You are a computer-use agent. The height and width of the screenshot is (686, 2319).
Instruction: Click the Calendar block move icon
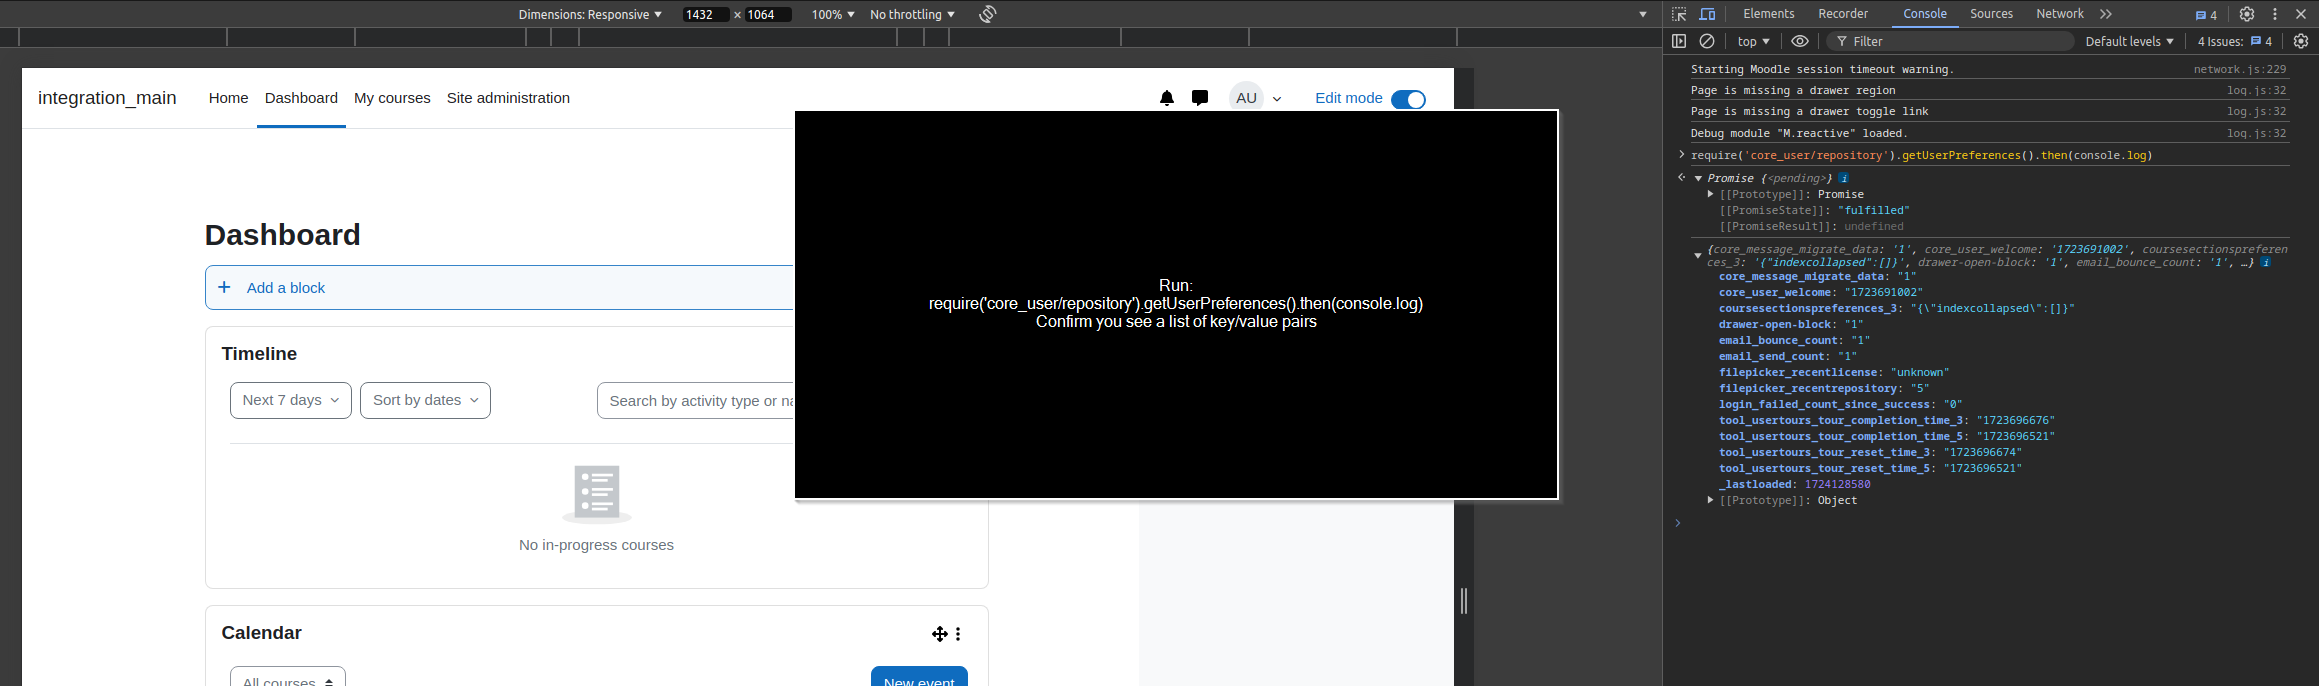click(x=939, y=634)
